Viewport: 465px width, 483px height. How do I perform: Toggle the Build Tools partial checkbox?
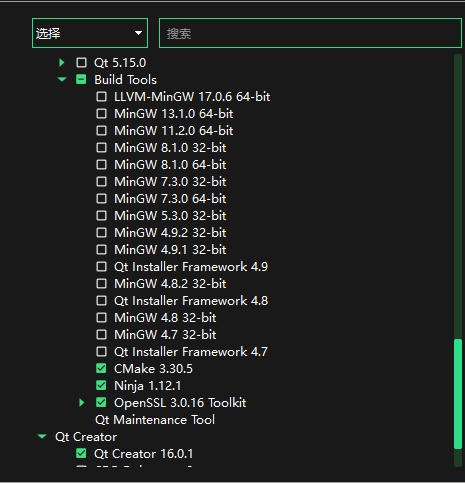tap(81, 79)
